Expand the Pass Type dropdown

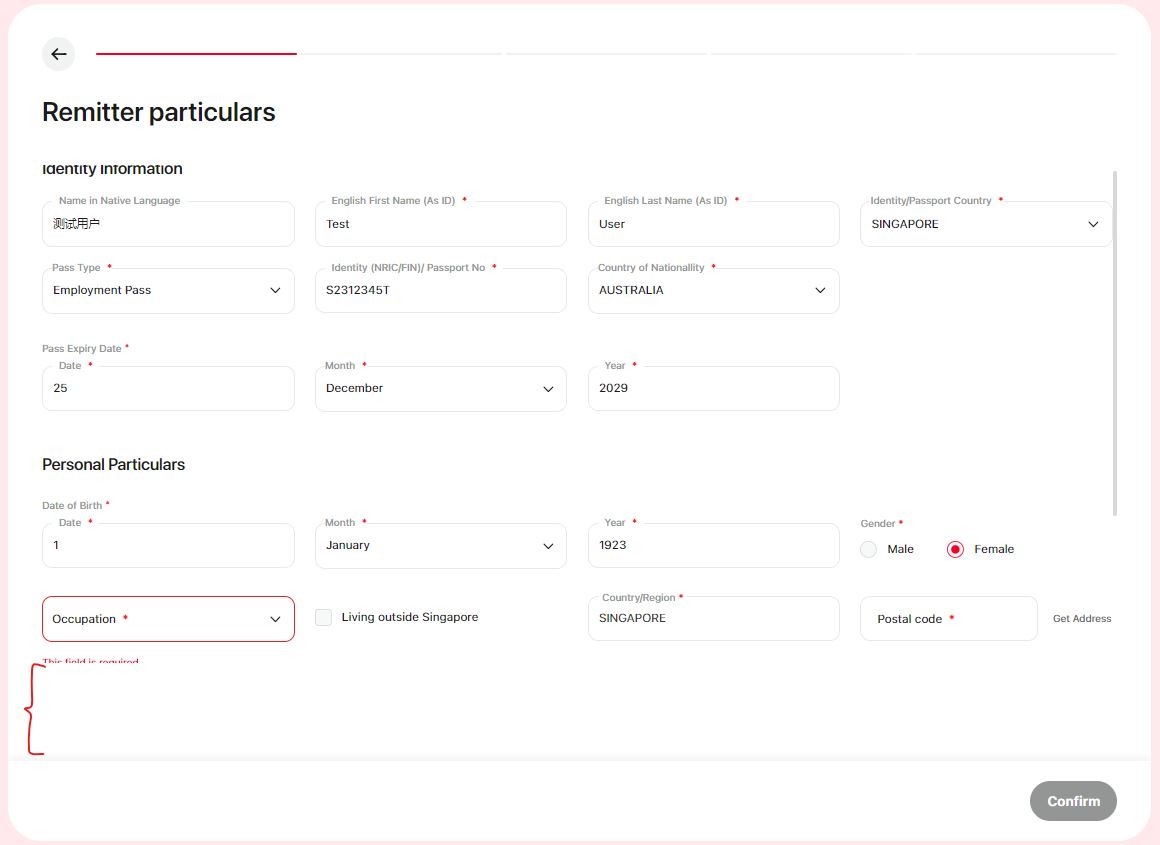tap(168, 290)
